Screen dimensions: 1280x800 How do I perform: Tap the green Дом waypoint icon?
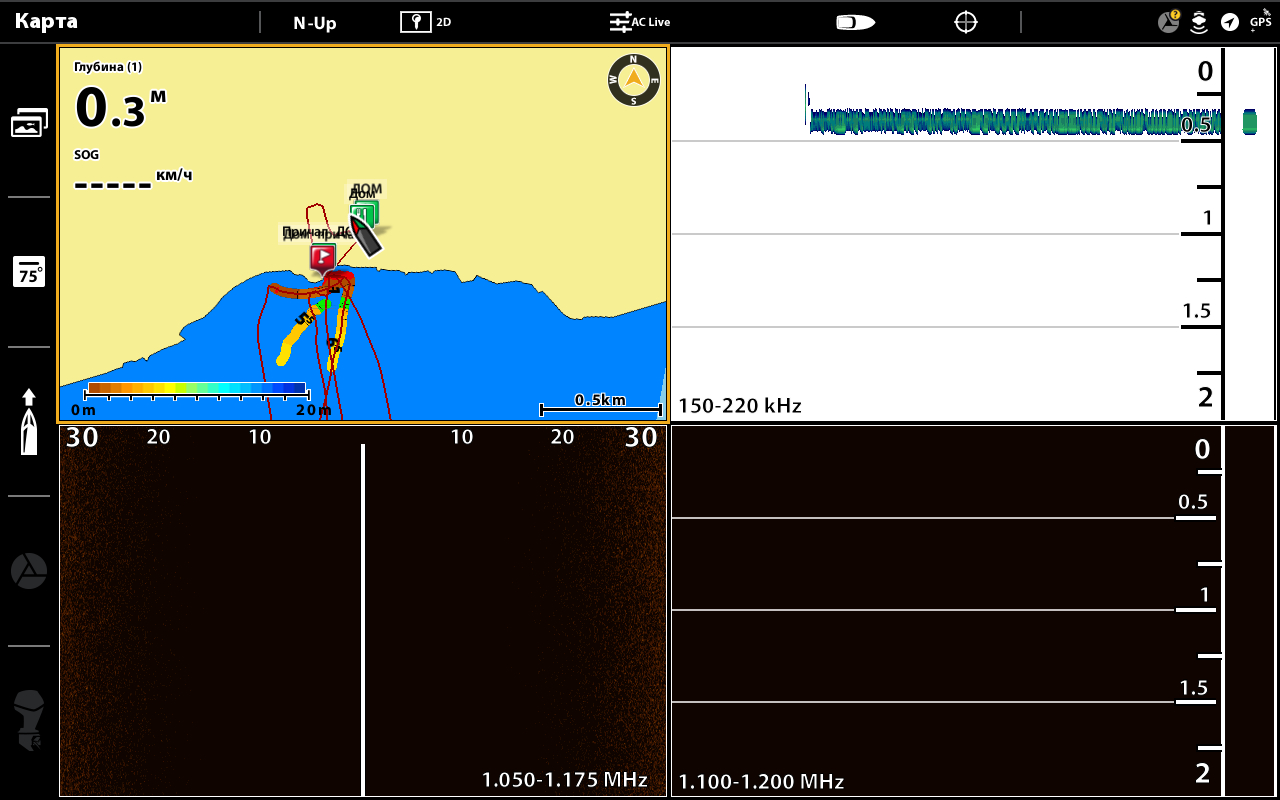coord(364,211)
